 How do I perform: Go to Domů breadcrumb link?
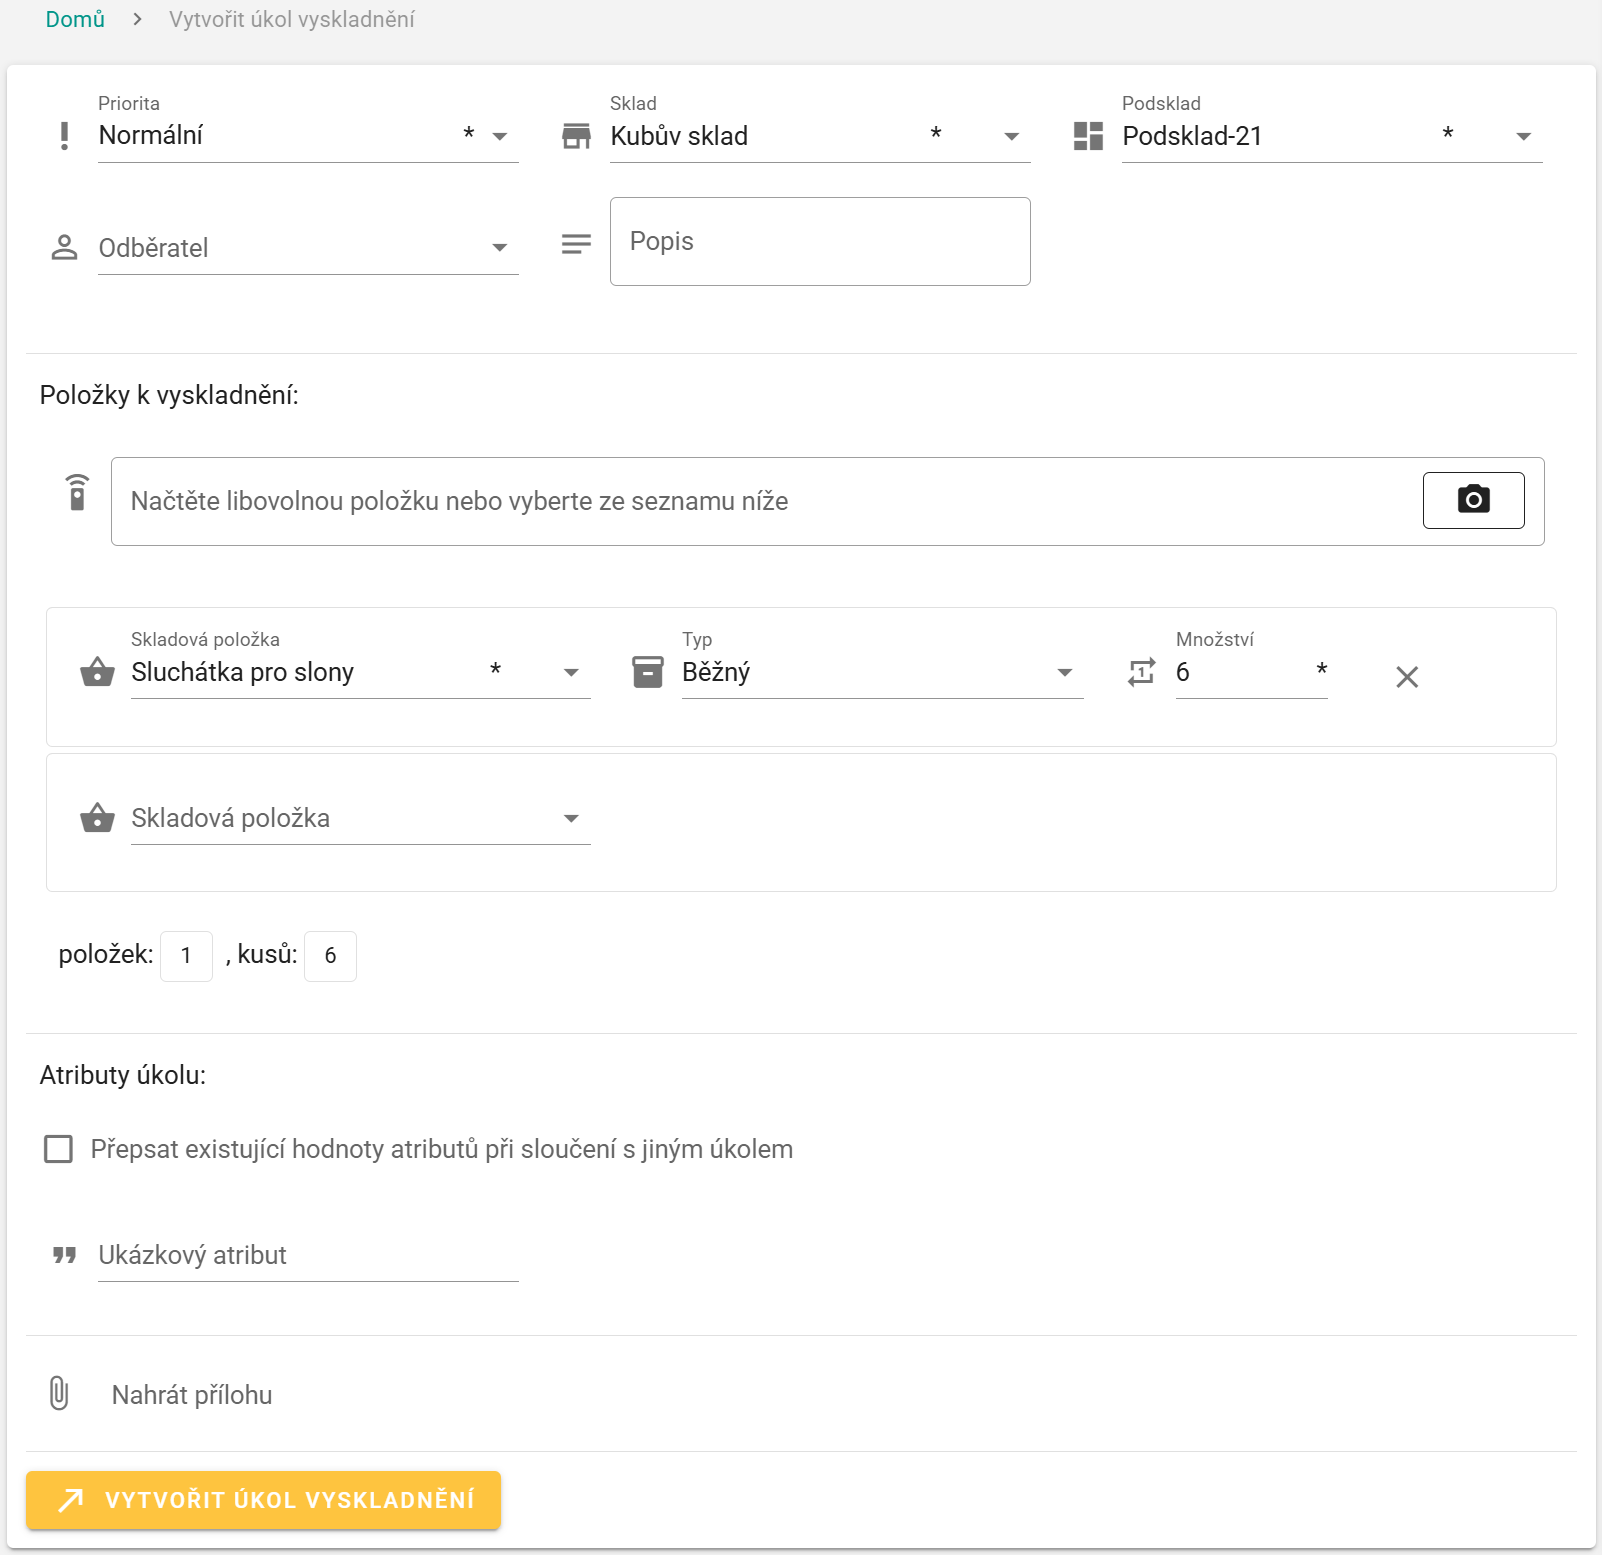pyautogui.click(x=75, y=20)
